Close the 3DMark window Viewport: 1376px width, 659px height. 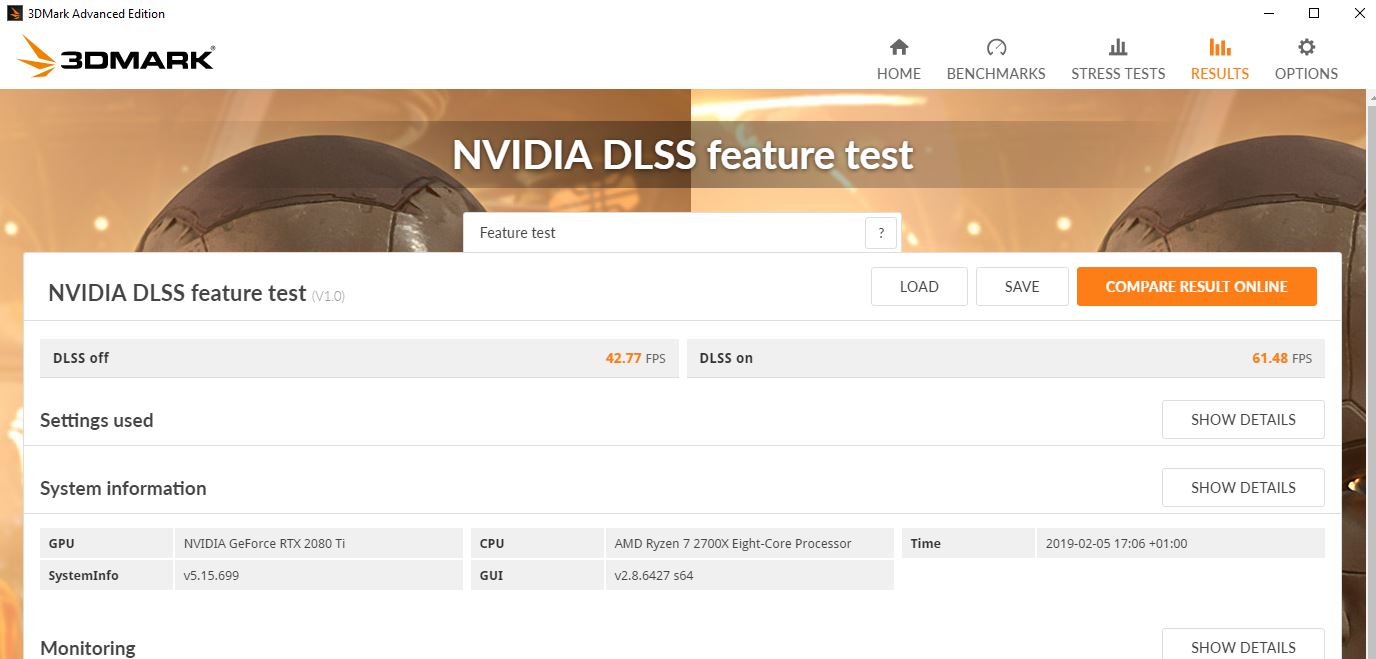(1358, 14)
